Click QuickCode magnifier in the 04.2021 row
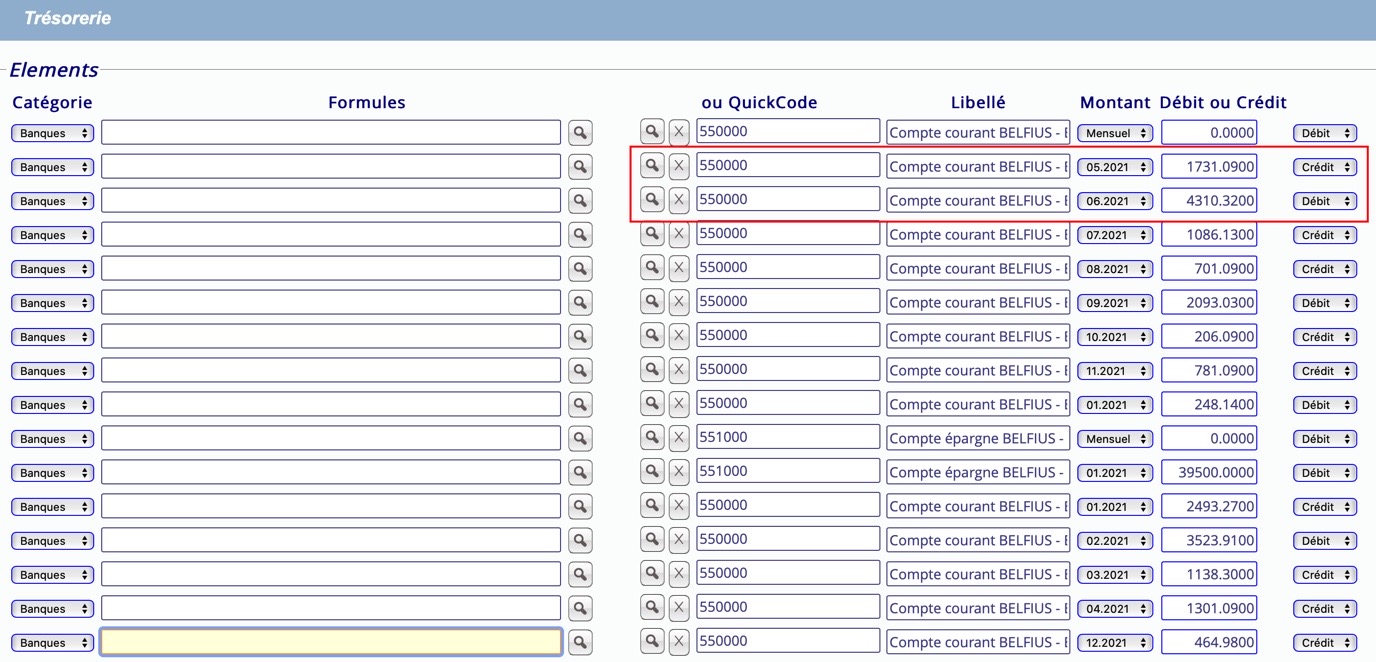1376x662 pixels. click(x=652, y=608)
